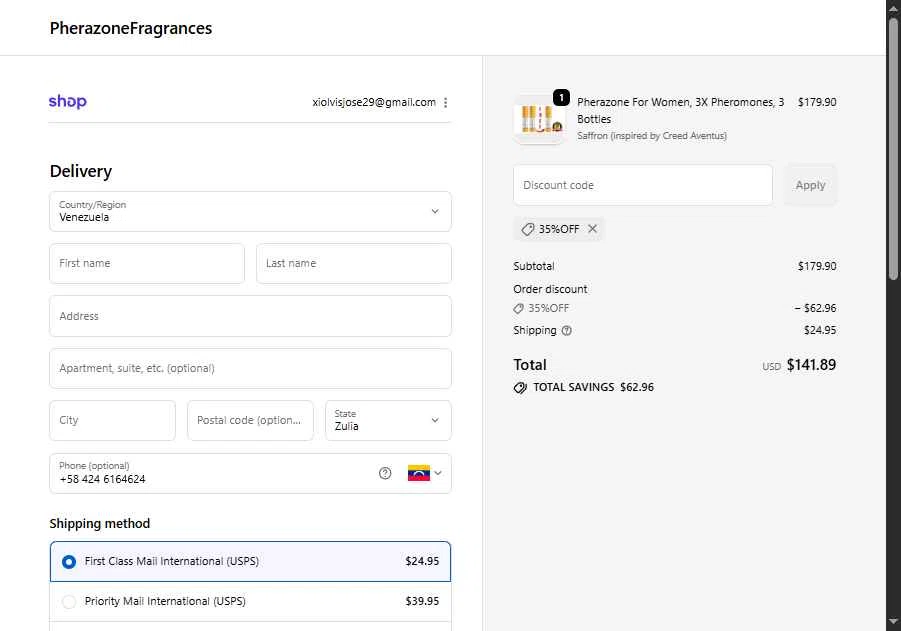Focus the Apartment, suite field
Viewport: 901px width, 631px height.
pos(251,368)
